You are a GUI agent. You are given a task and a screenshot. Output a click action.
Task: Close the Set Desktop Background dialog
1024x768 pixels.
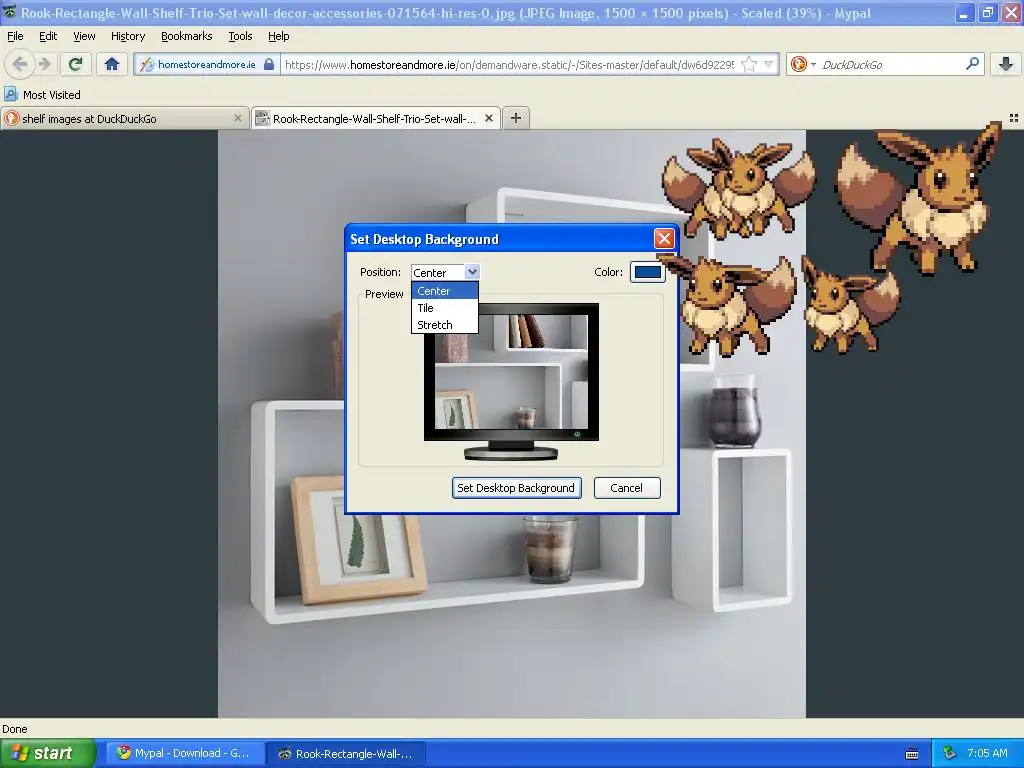664,238
